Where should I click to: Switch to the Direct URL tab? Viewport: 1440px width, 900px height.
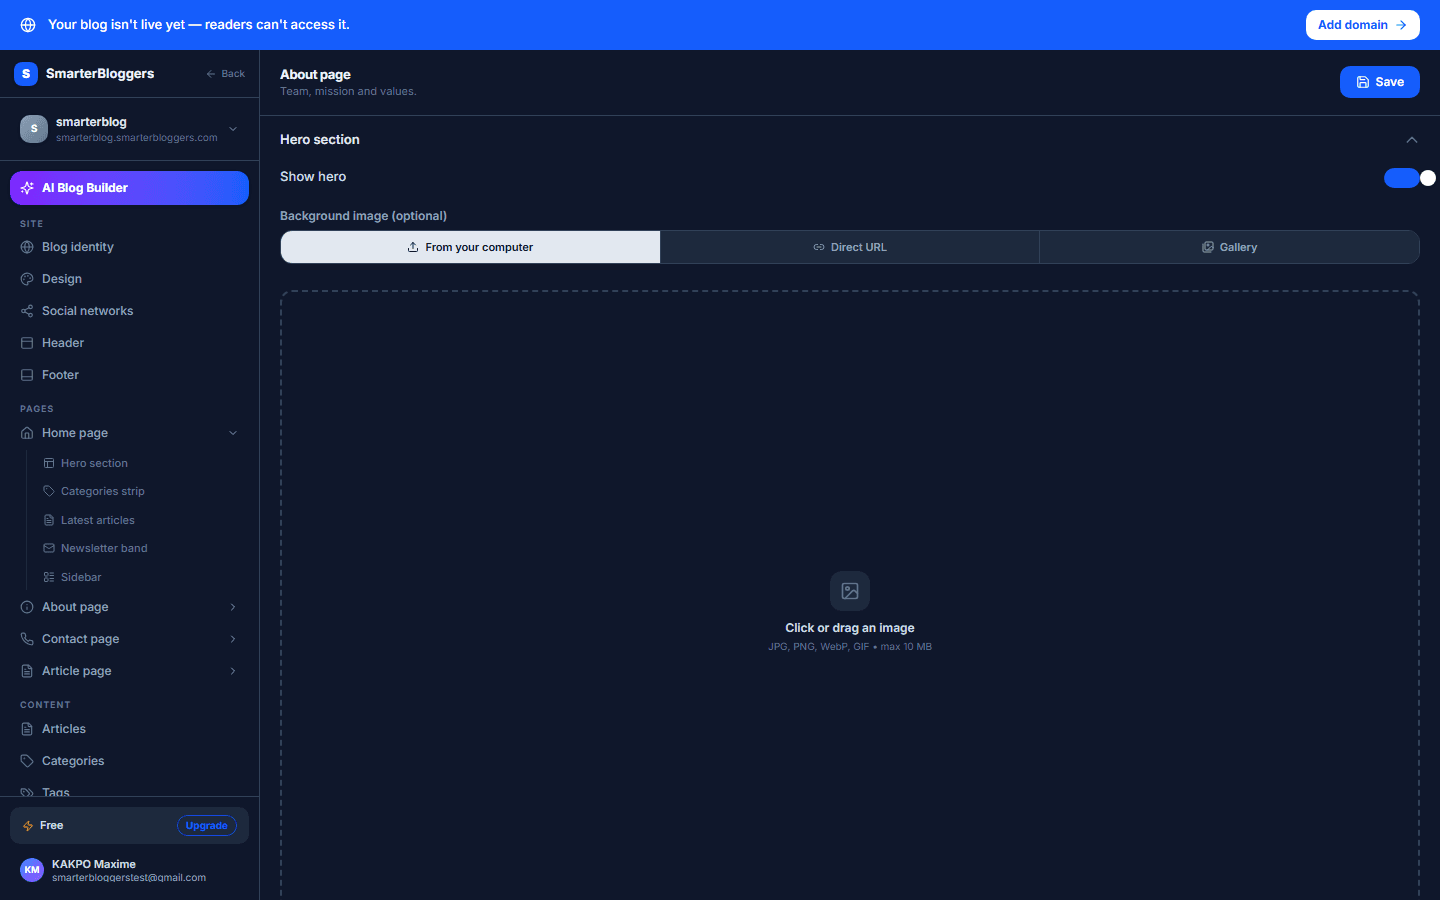click(x=850, y=247)
